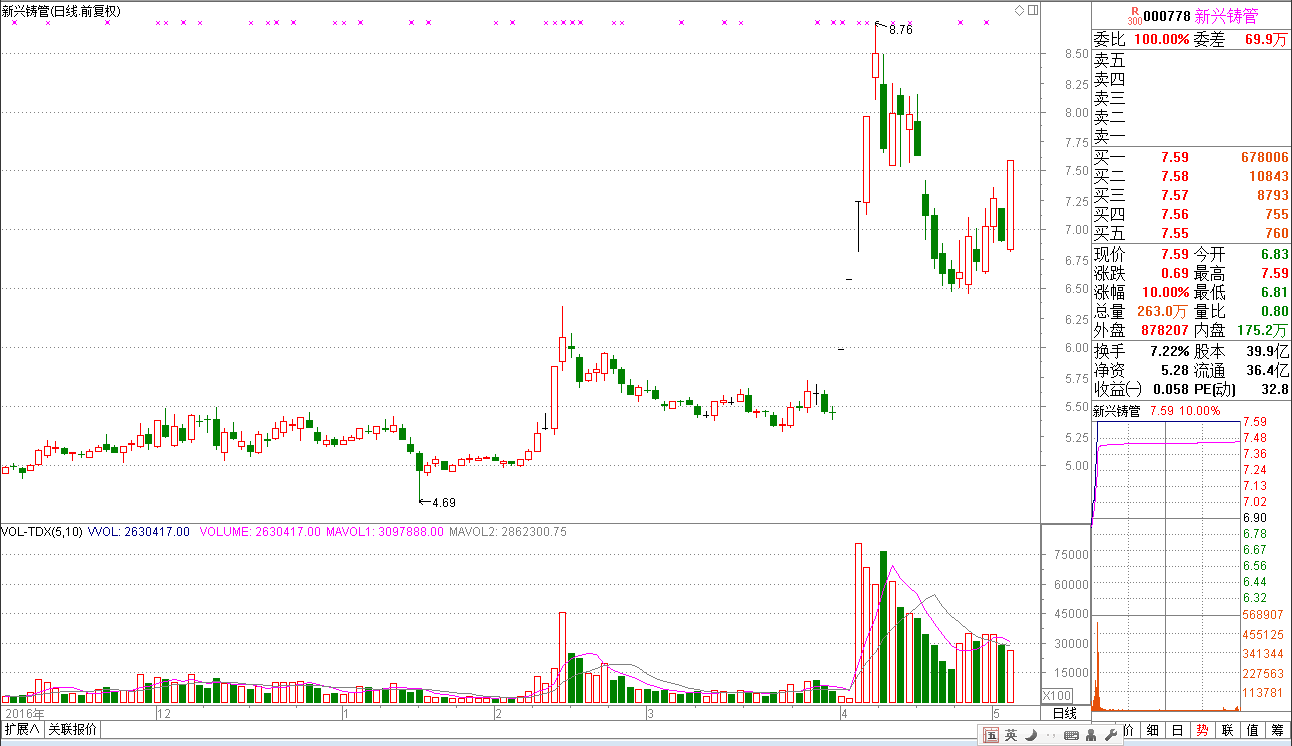The width and height of the screenshot is (1292, 746).
Task: Switch to the 细 tab
Action: 1153,730
